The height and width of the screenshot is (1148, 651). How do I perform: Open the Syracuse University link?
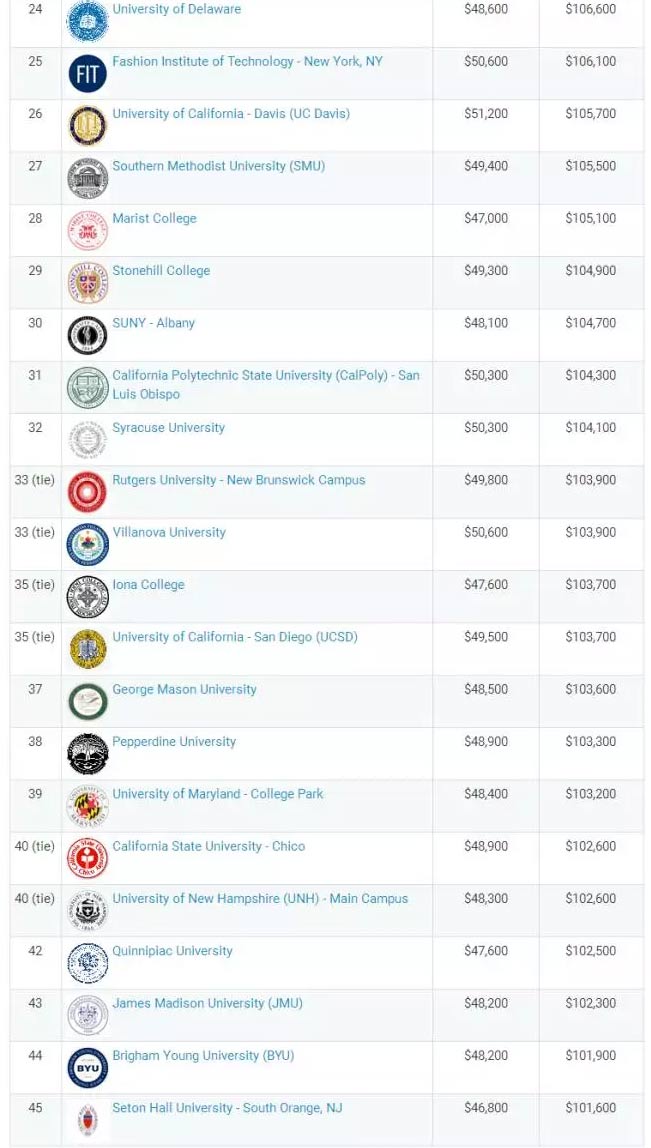click(168, 427)
